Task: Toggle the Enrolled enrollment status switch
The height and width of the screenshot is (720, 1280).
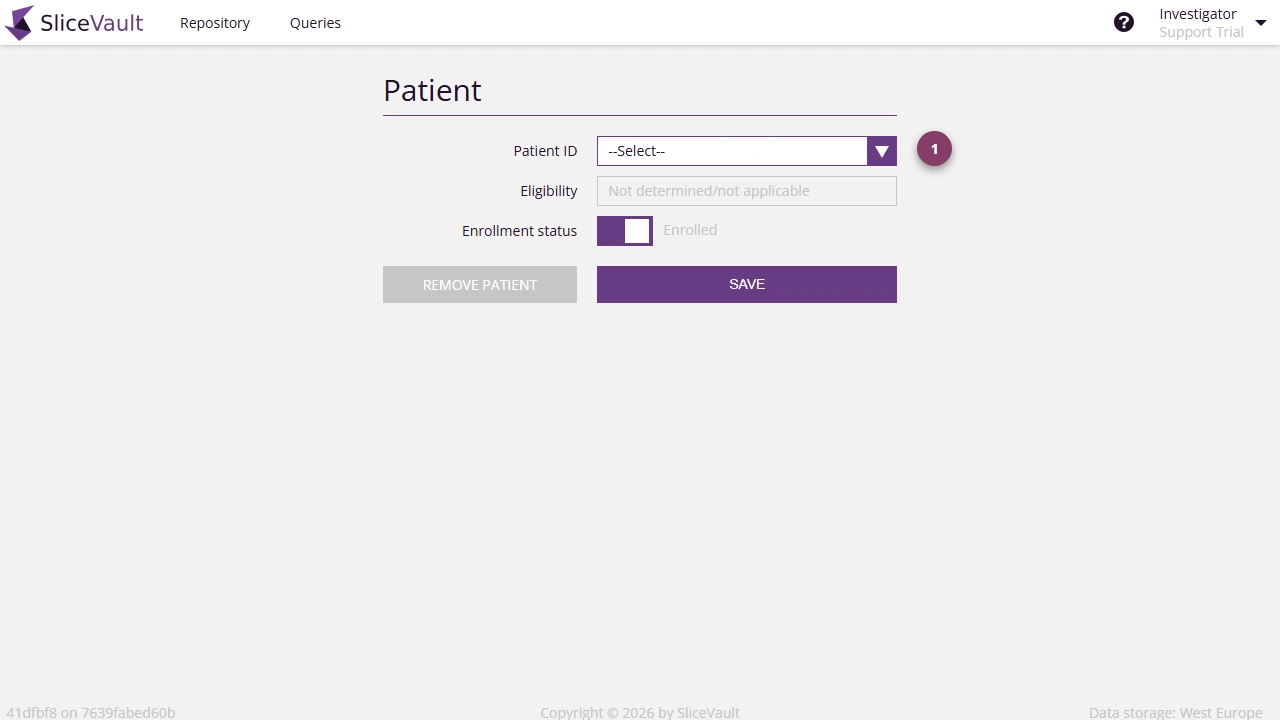Action: (624, 230)
